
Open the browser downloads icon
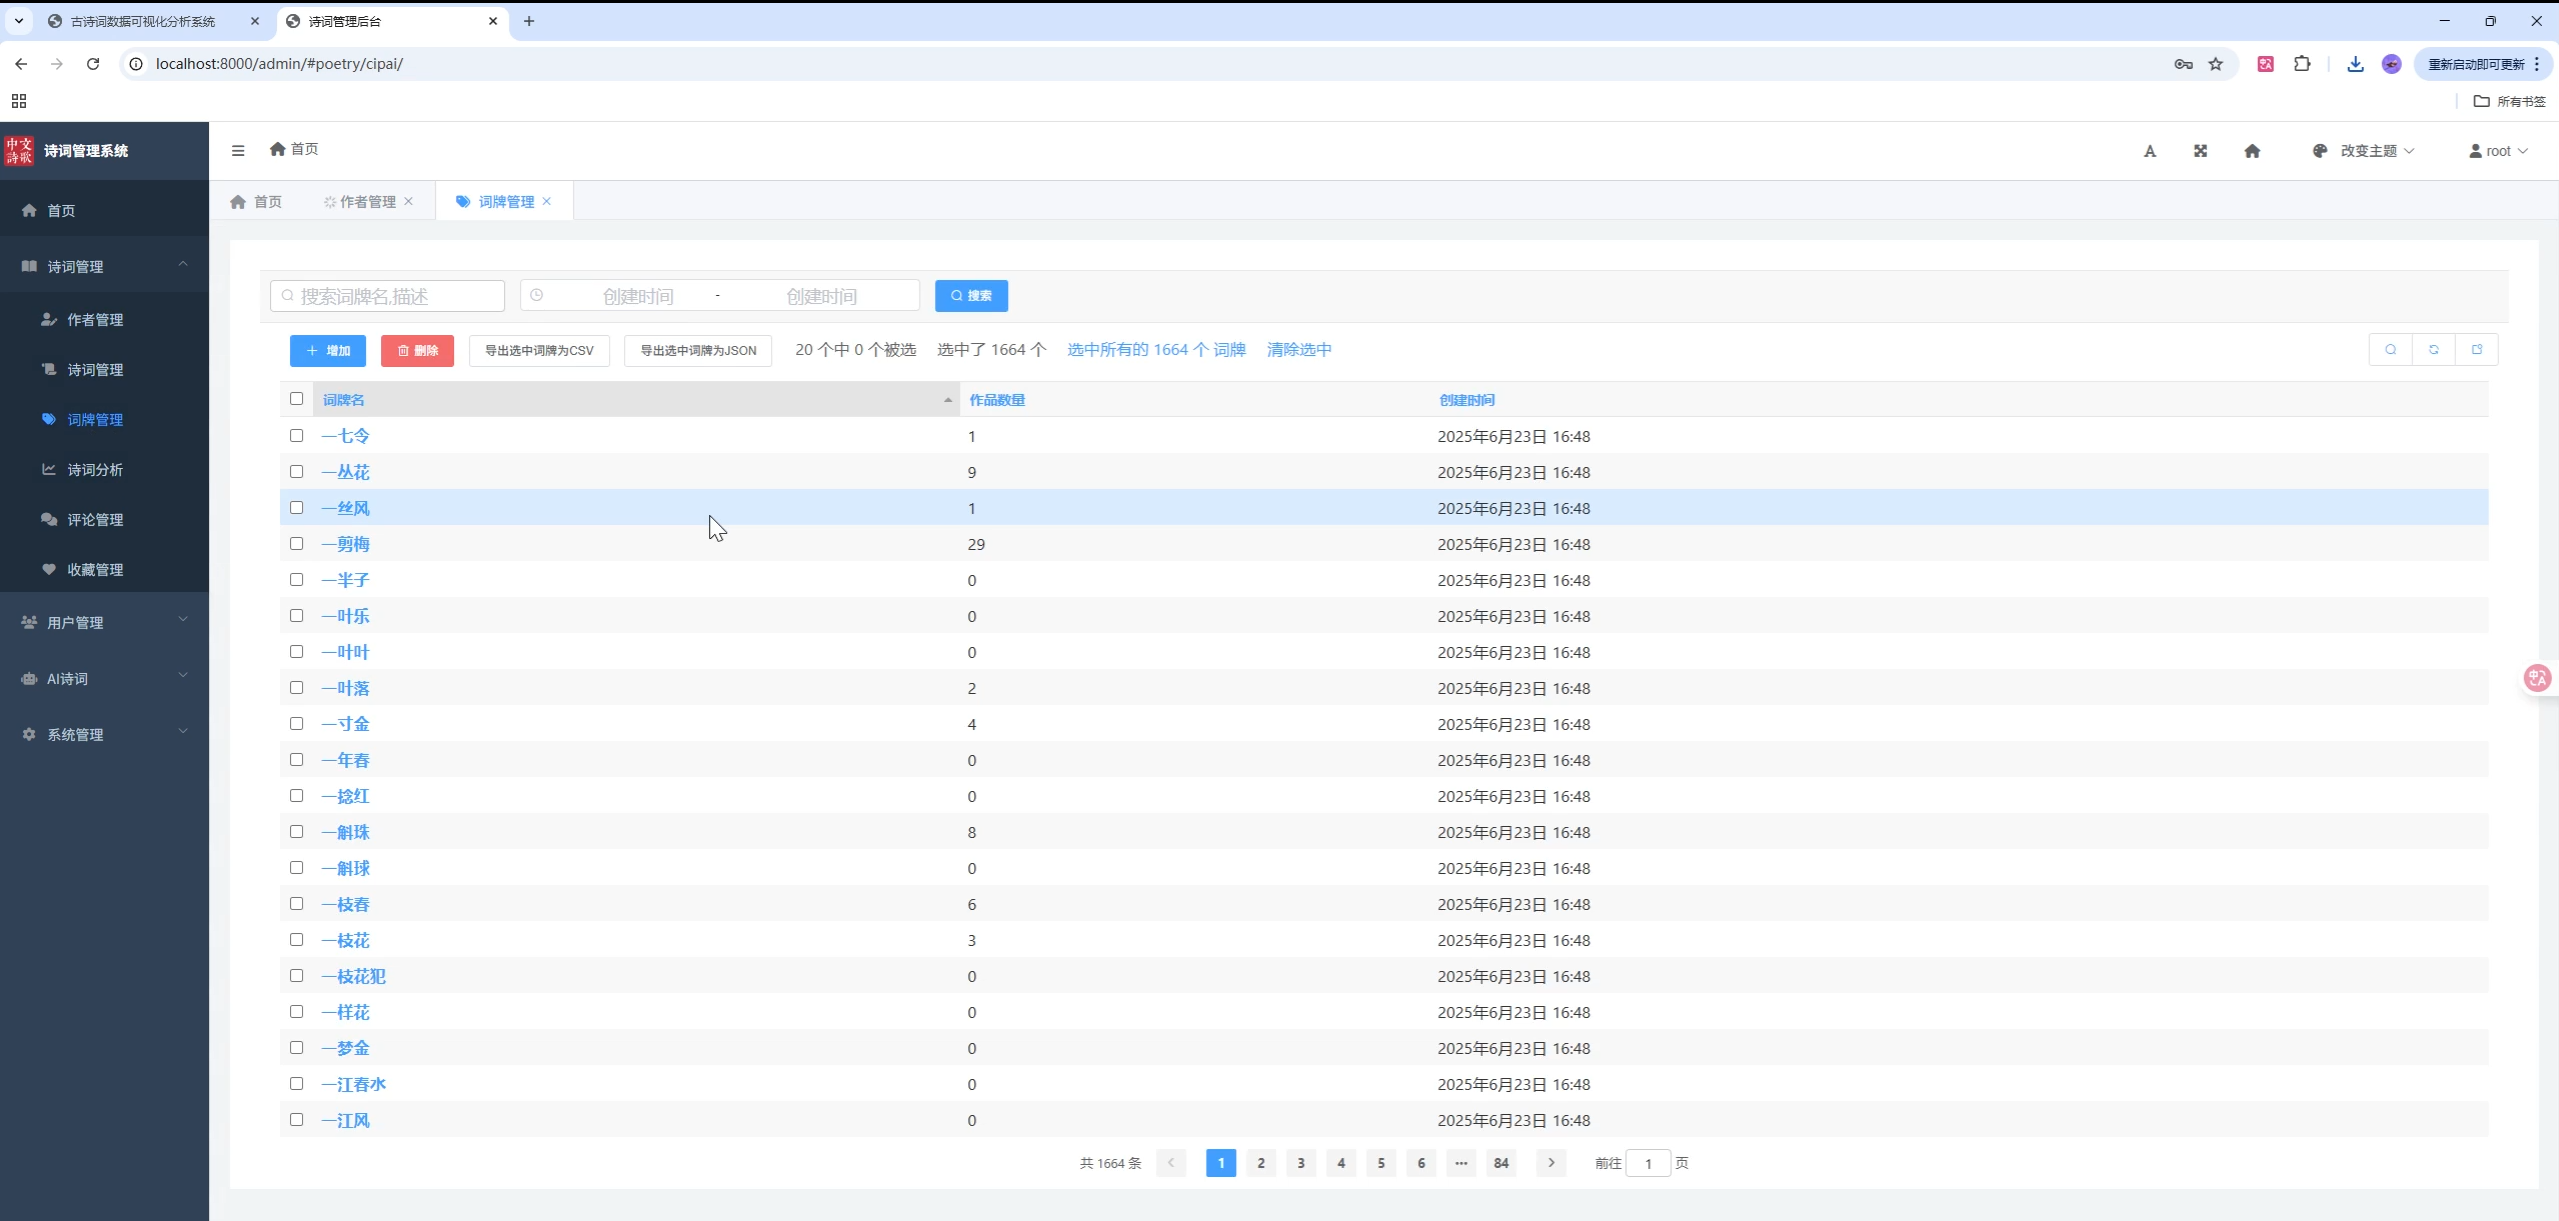[2355, 64]
